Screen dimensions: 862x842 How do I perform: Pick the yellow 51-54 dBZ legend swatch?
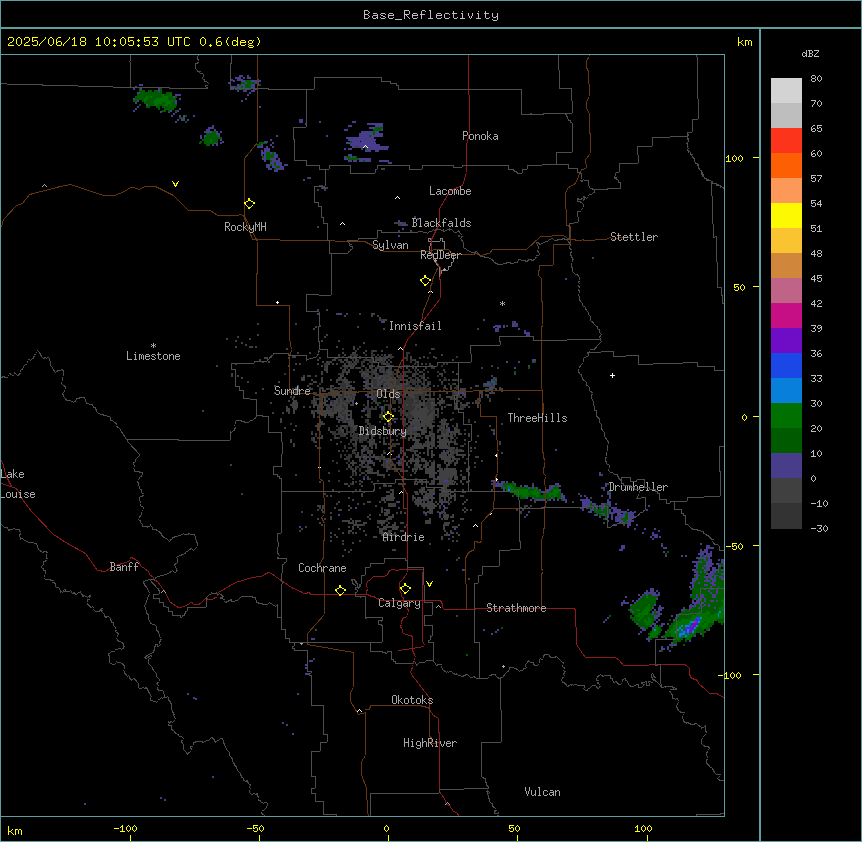(786, 215)
